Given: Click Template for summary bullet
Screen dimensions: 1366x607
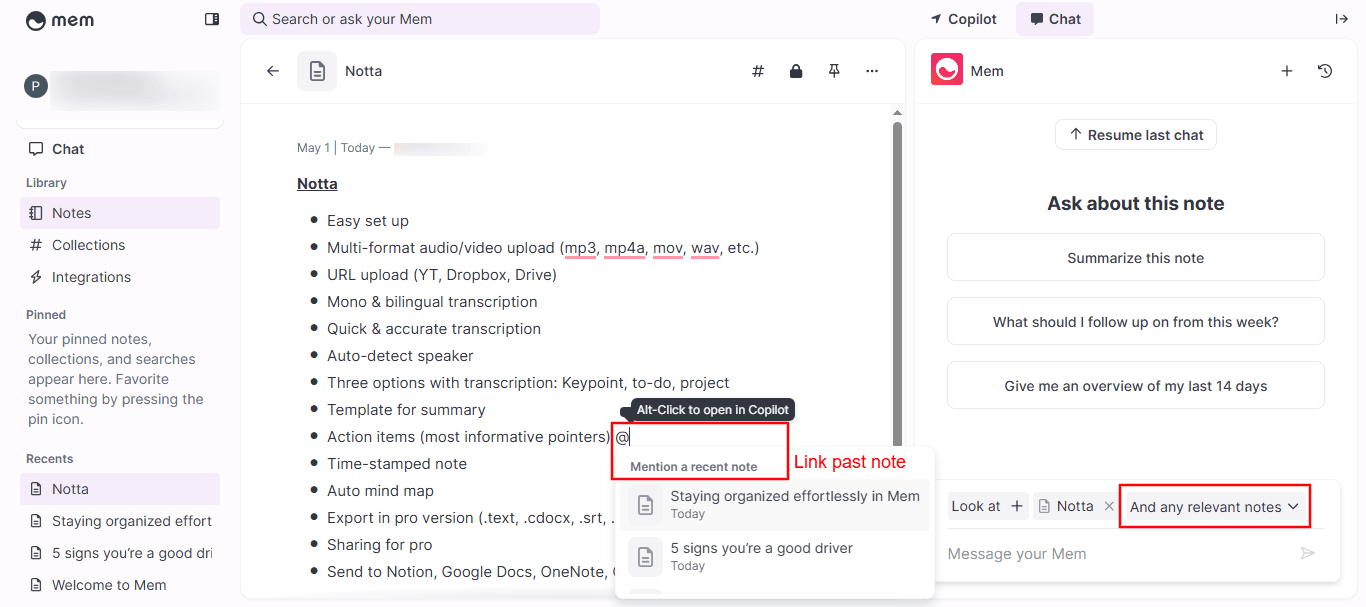Looking at the screenshot, I should pyautogui.click(x=406, y=410).
